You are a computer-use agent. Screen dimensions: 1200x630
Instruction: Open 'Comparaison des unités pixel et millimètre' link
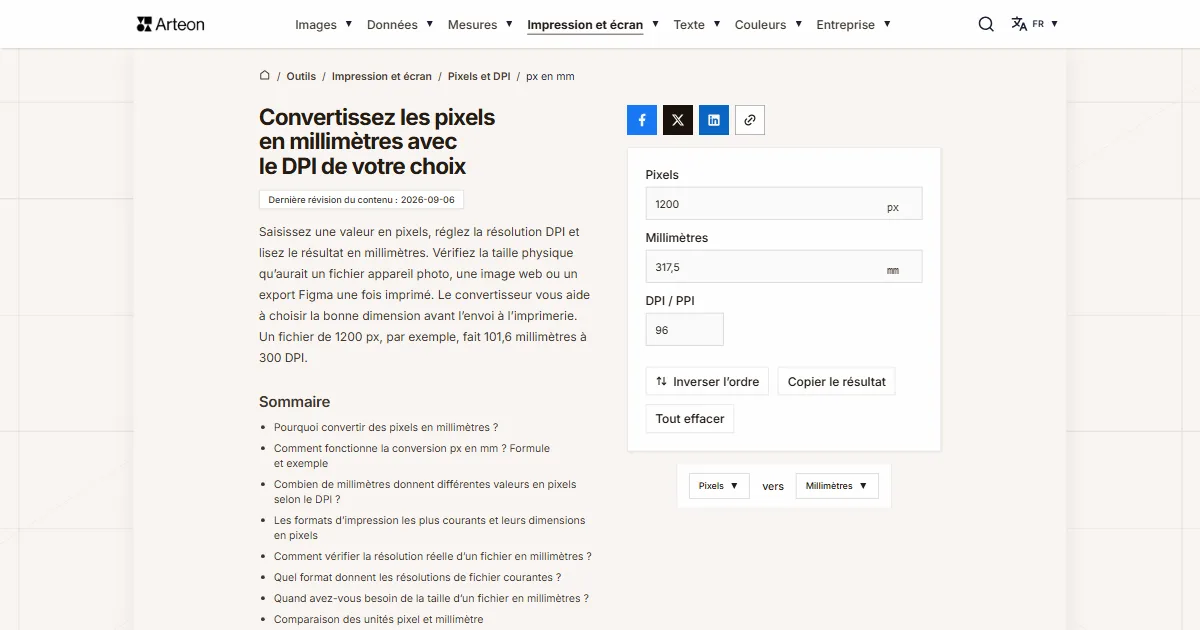(378, 619)
